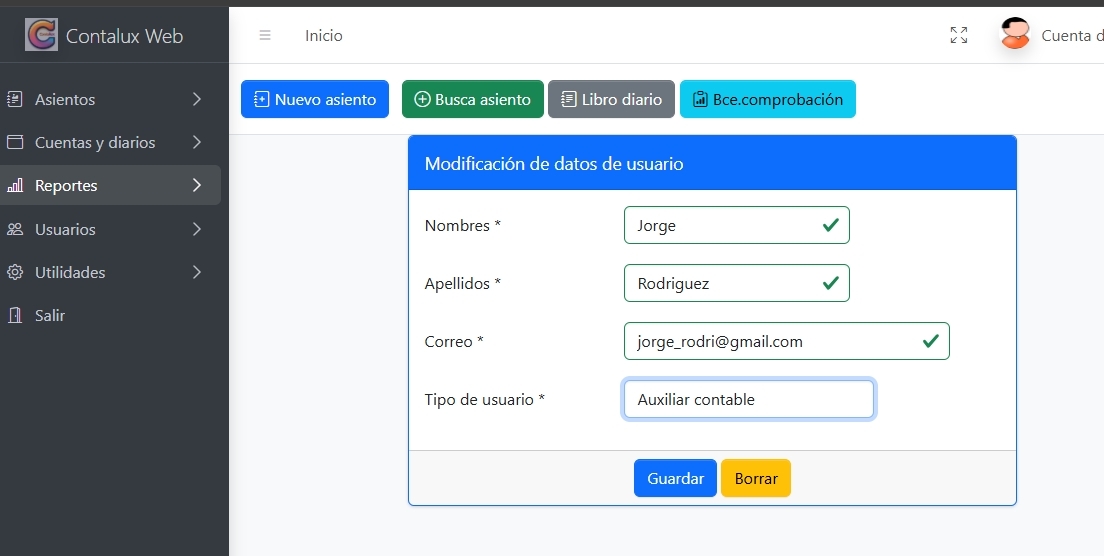
Task: Click the Utilidades gear icon
Action: click(x=15, y=272)
